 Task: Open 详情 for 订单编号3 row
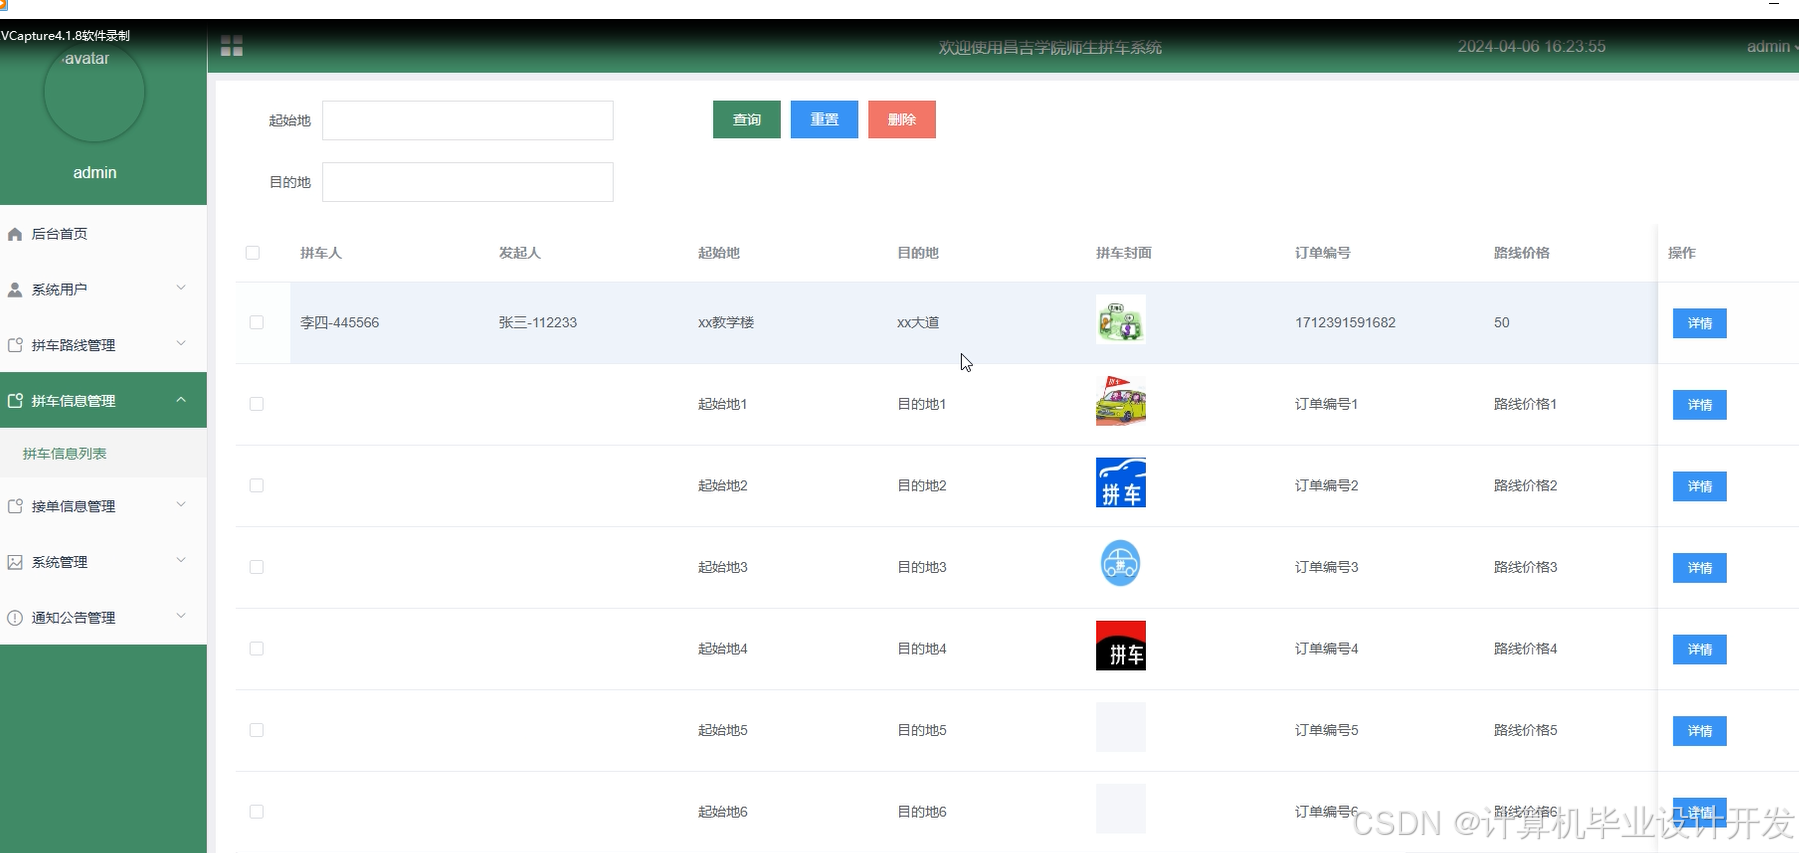click(x=1700, y=568)
